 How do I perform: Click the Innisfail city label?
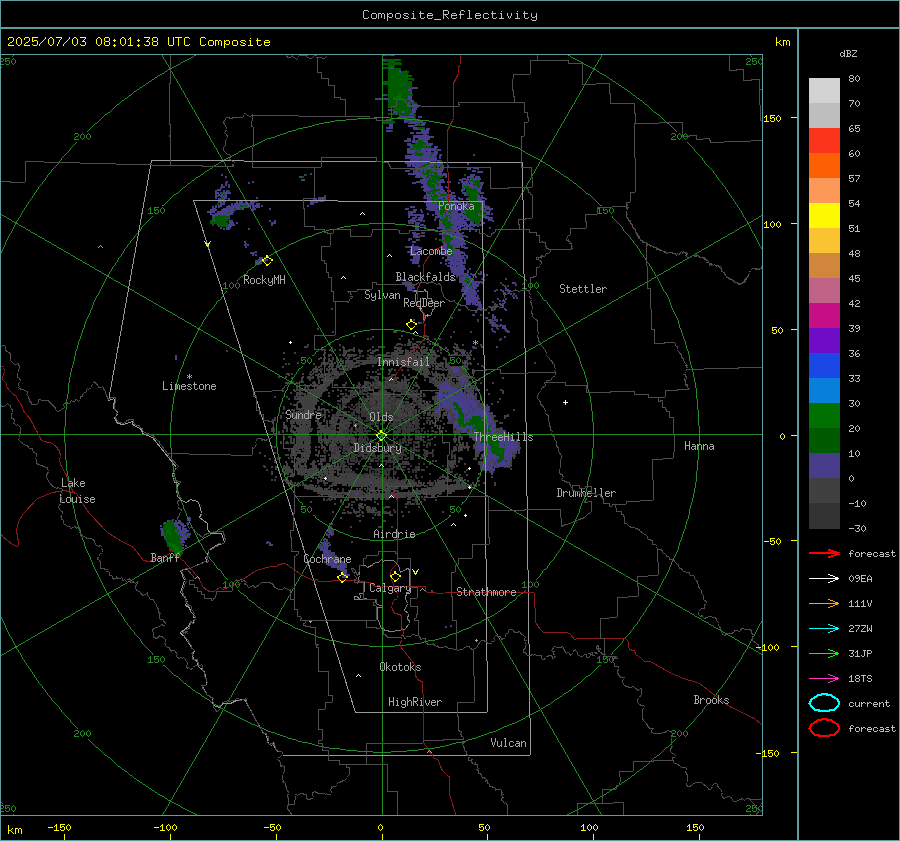(x=403, y=362)
